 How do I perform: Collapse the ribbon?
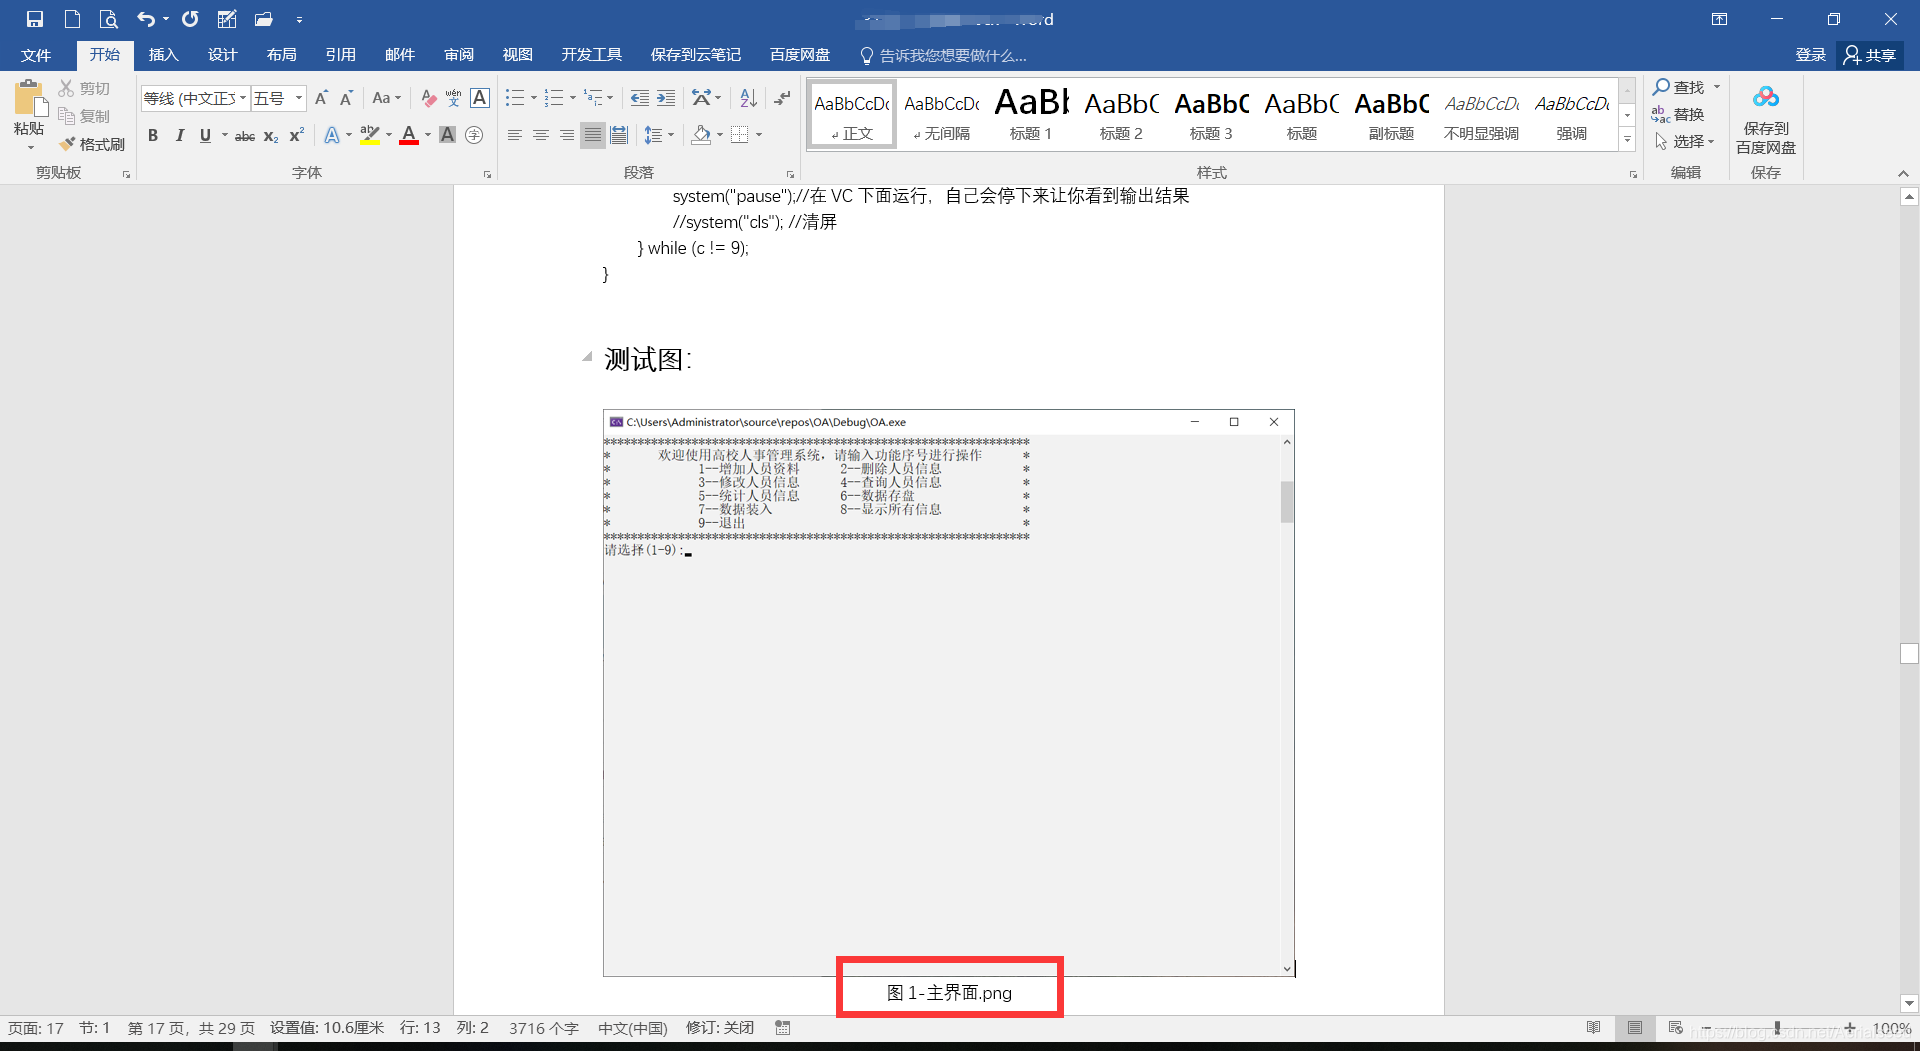tap(1903, 173)
